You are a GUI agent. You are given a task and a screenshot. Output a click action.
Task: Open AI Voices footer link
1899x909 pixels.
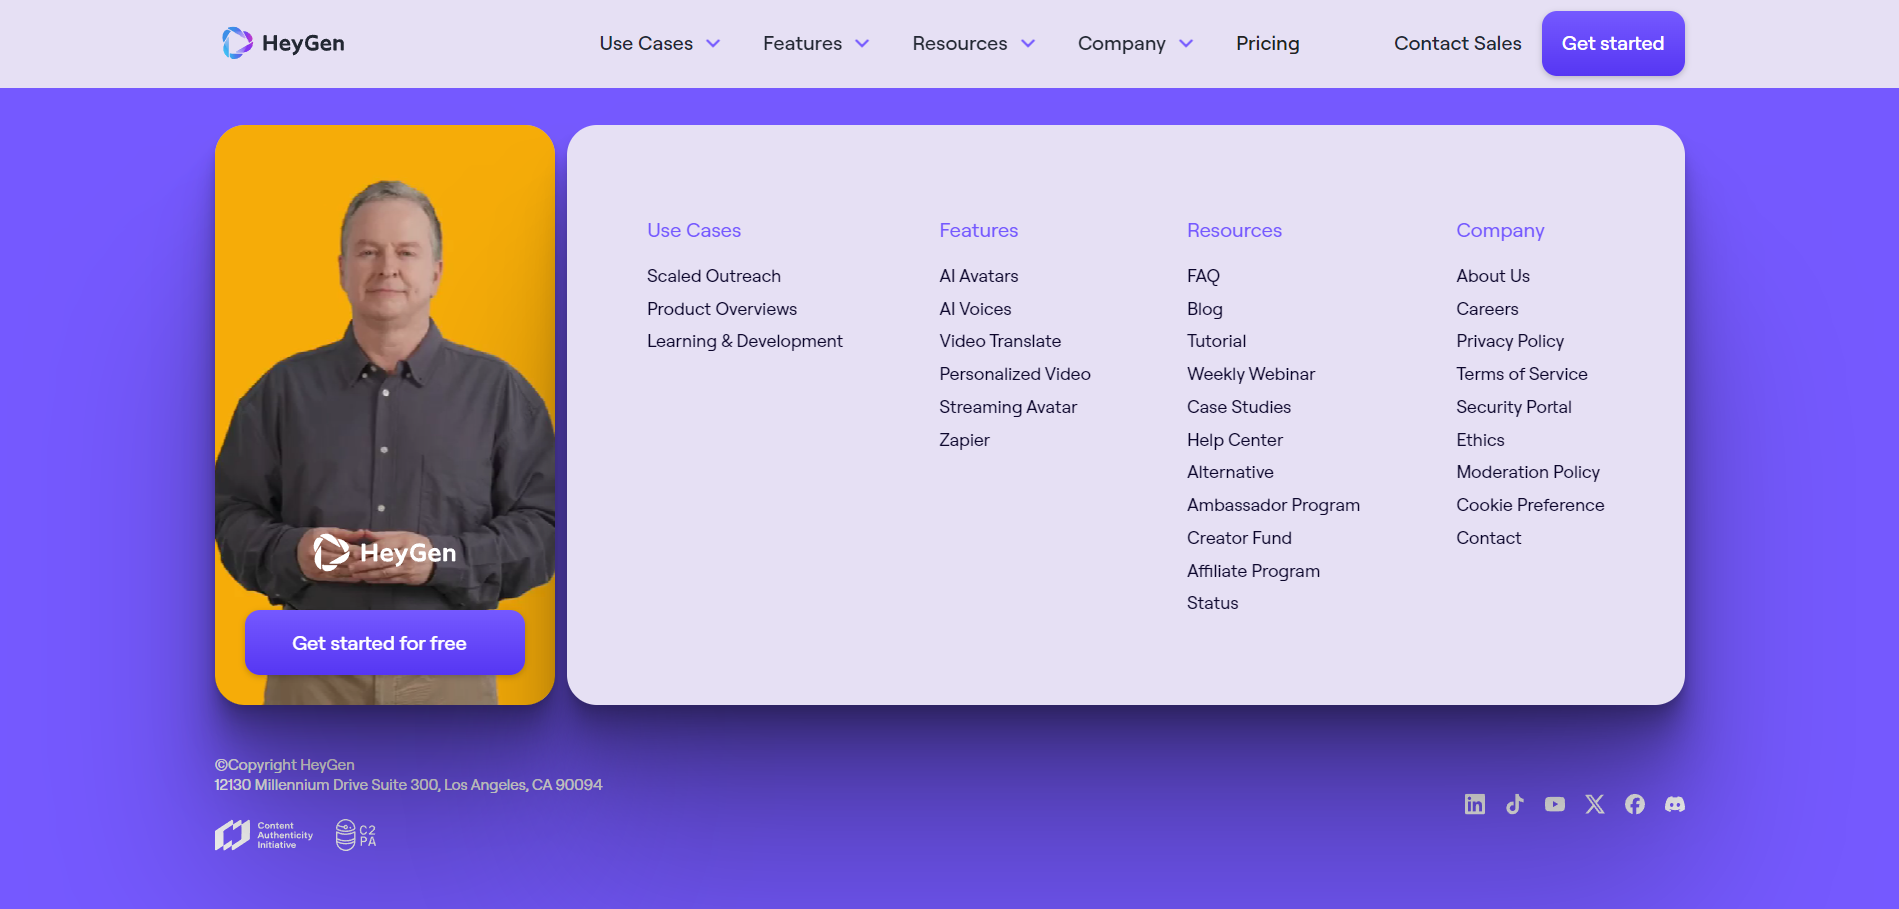click(975, 309)
